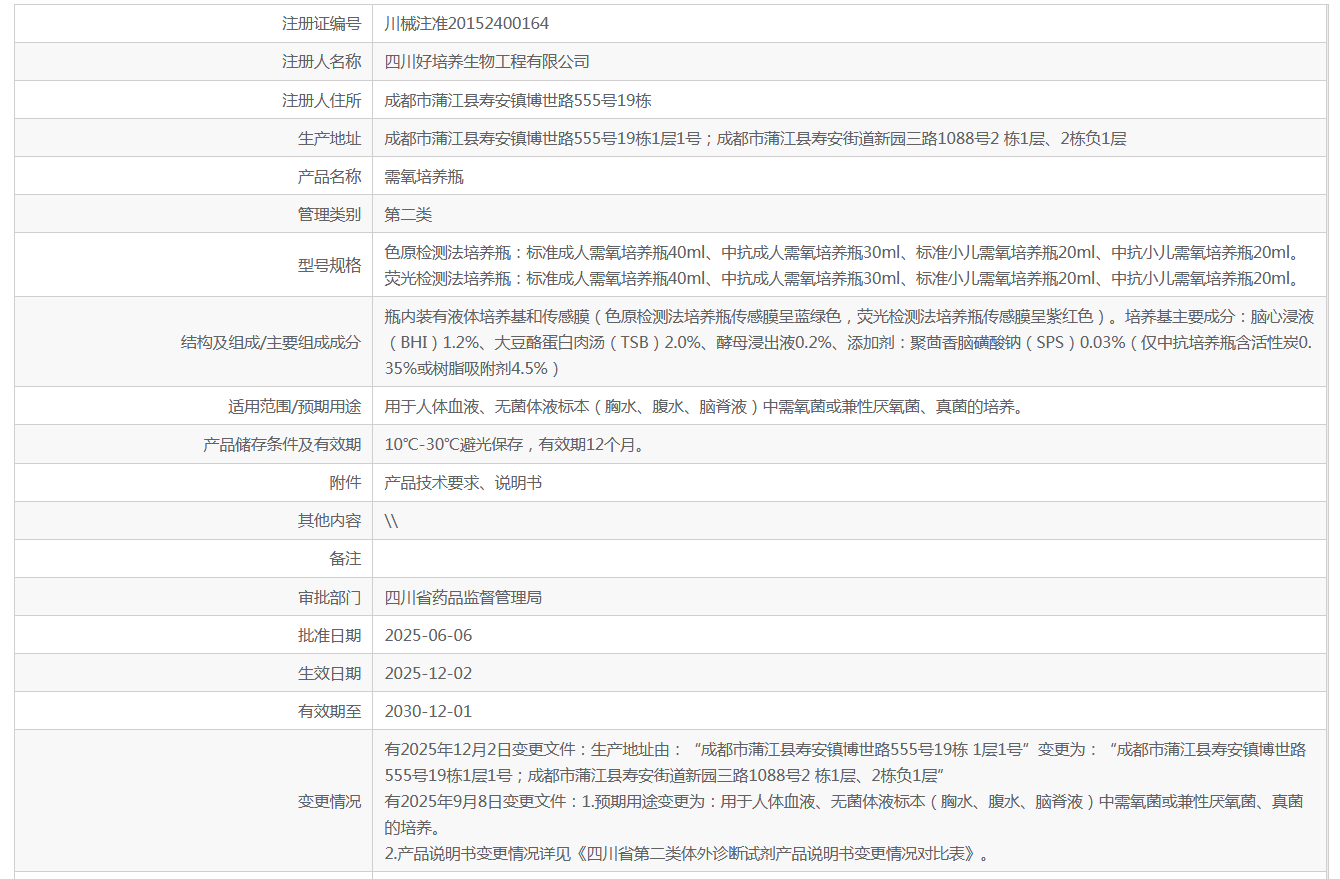Select approving authority 四川省药品监督管理局
Viewport: 1340px width, 879px height.
(x=463, y=597)
